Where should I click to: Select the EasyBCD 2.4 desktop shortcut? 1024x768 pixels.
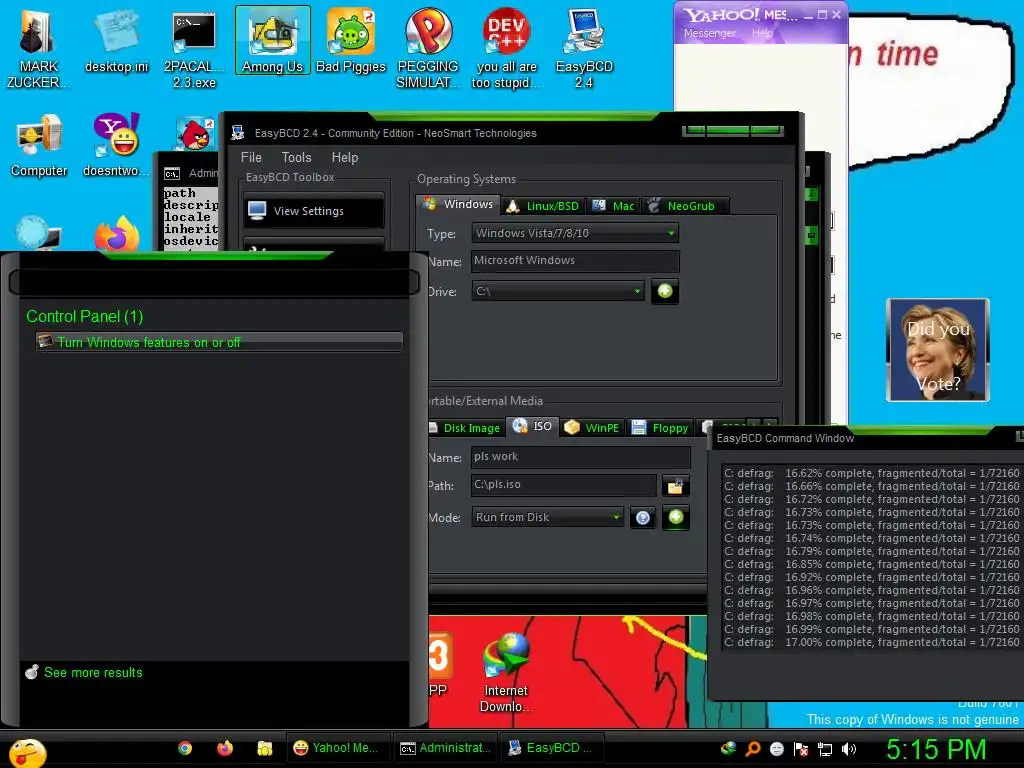pos(584,49)
